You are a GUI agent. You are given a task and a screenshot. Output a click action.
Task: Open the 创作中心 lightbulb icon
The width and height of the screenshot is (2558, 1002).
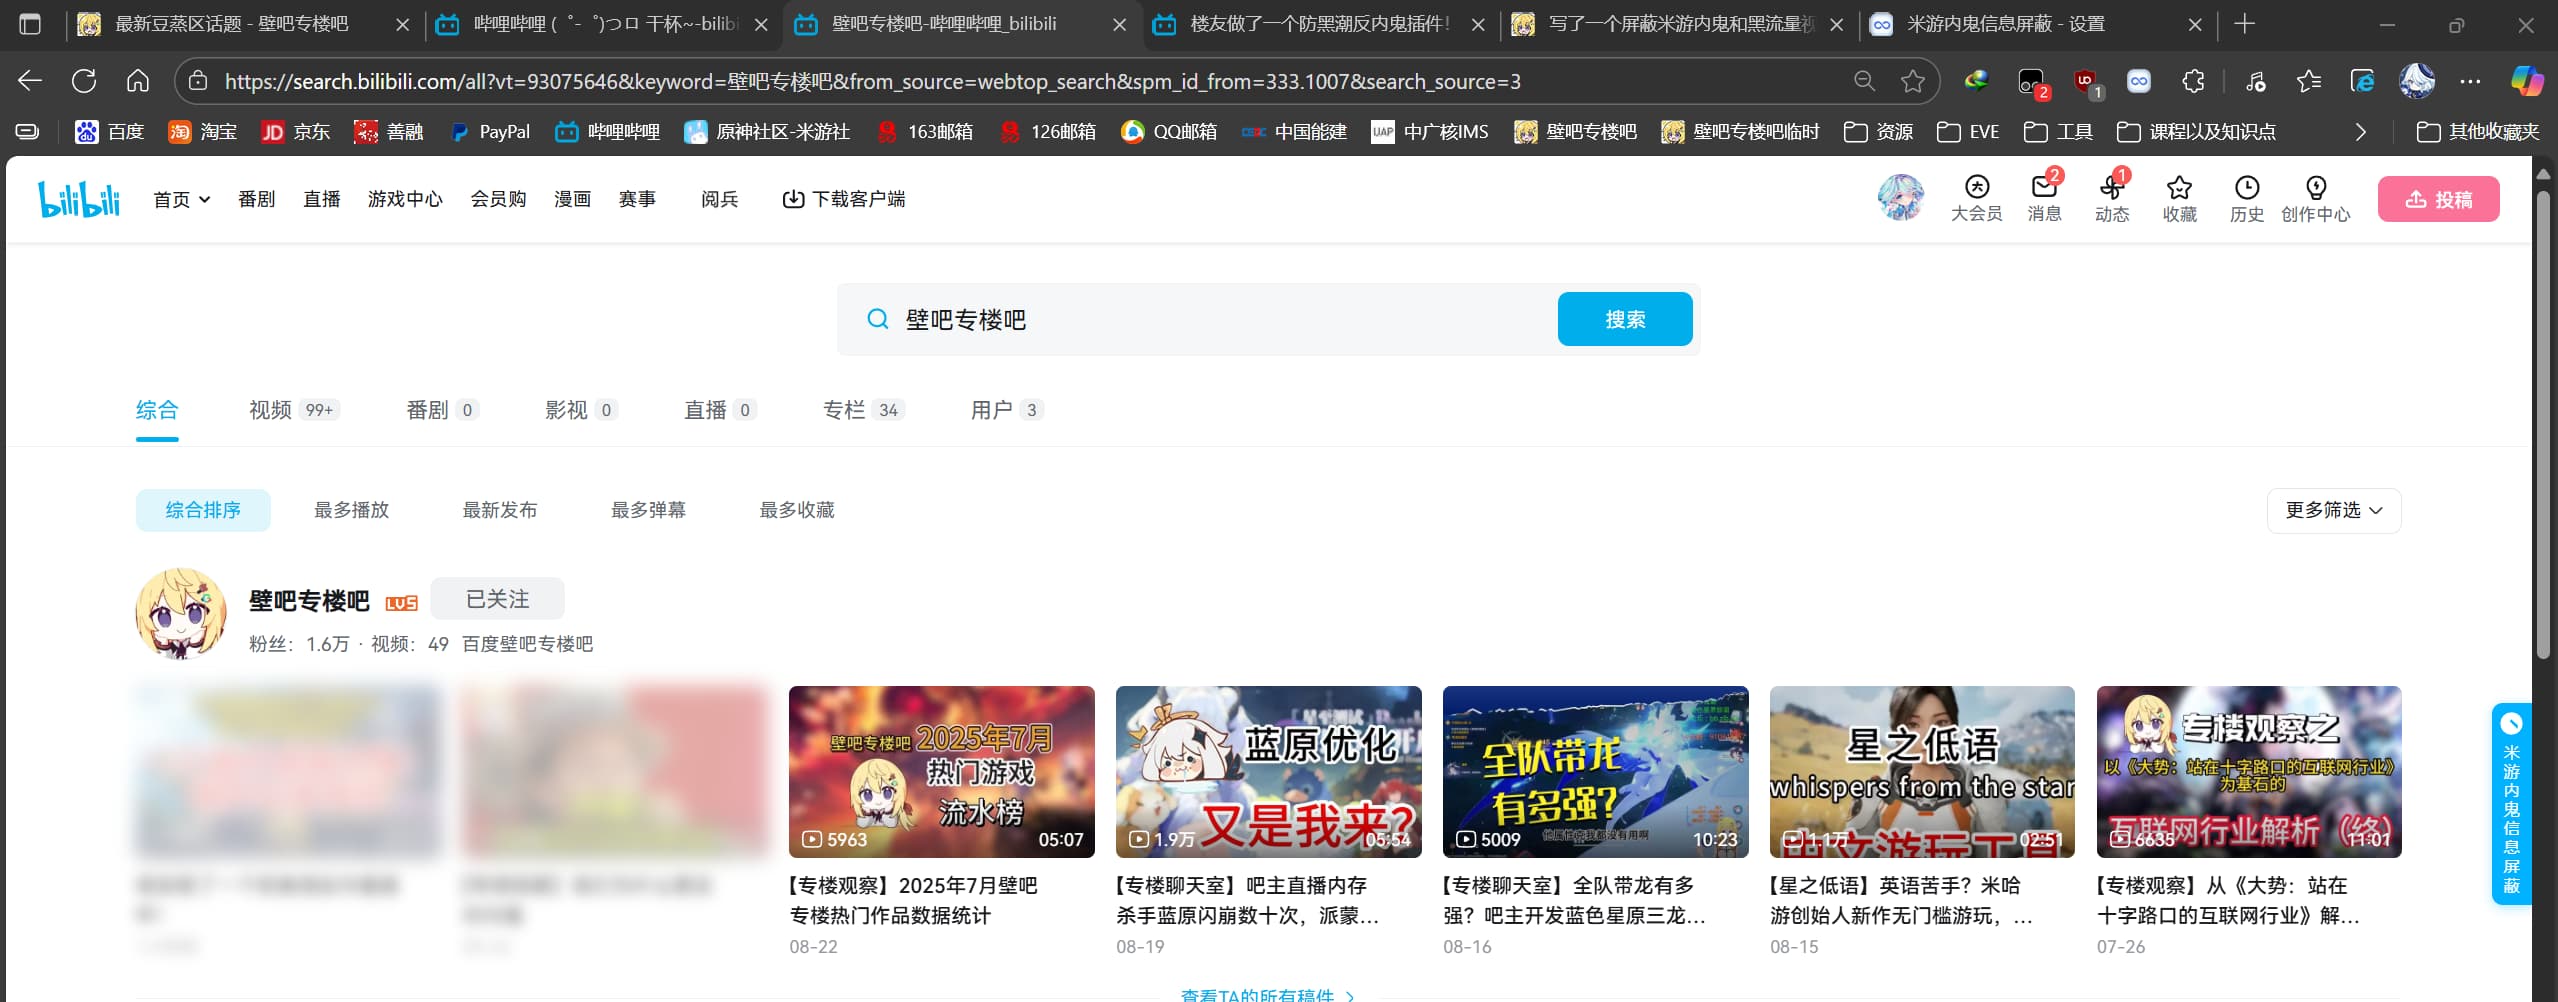pos(2315,189)
